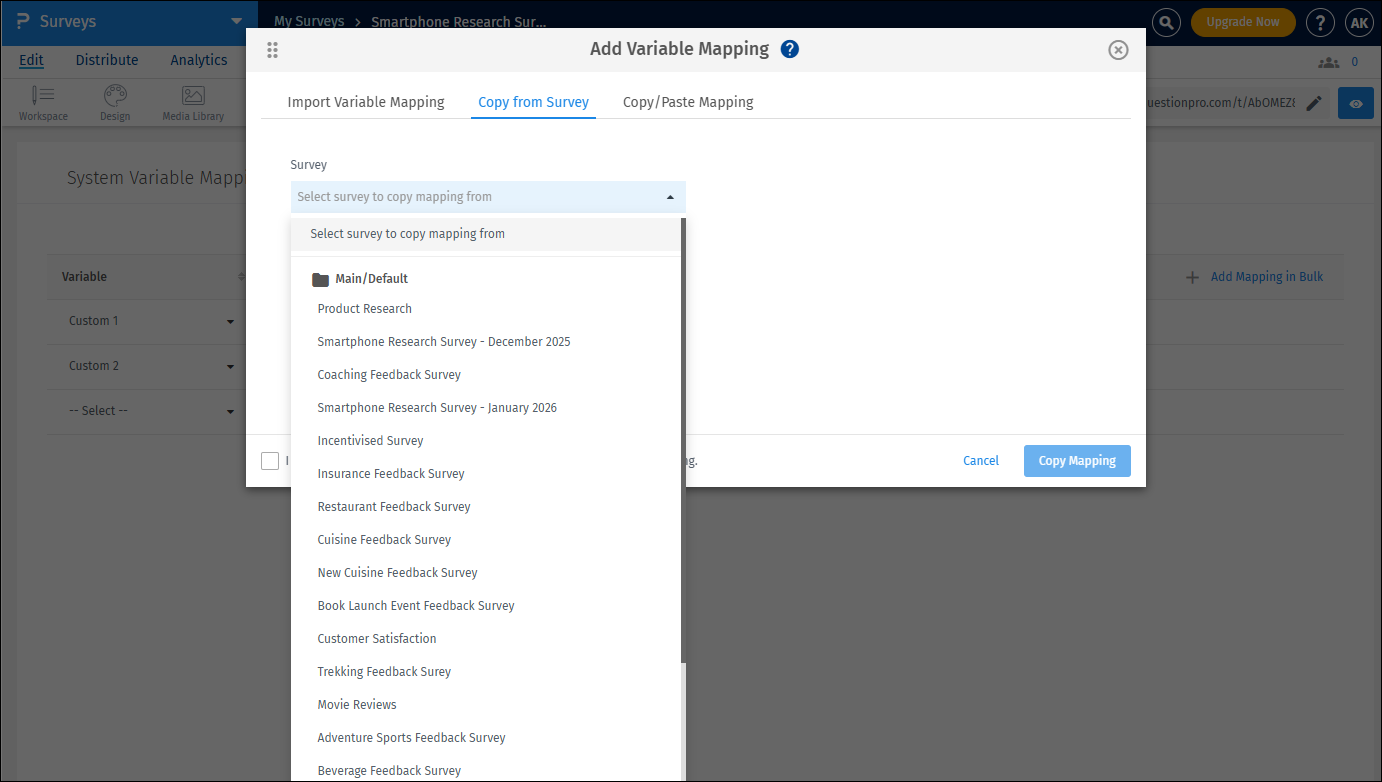Click the collaborators icon showing 0
Viewport: 1382px width, 782px height.
coord(1330,61)
